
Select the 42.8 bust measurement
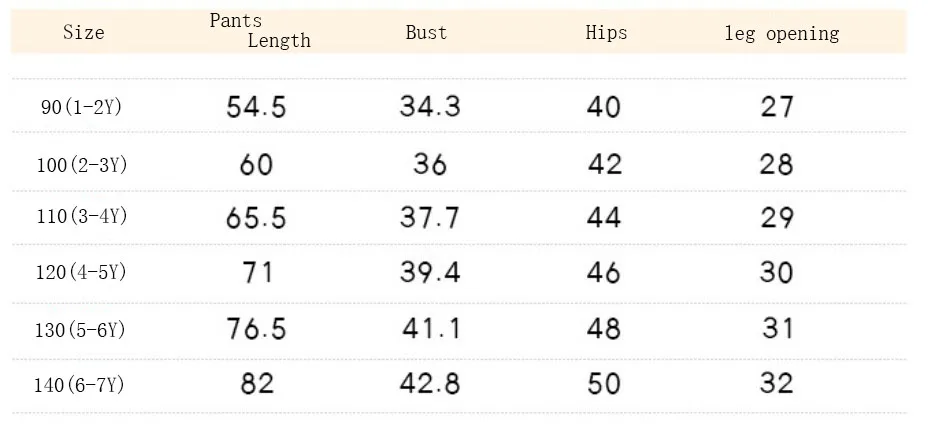[430, 384]
